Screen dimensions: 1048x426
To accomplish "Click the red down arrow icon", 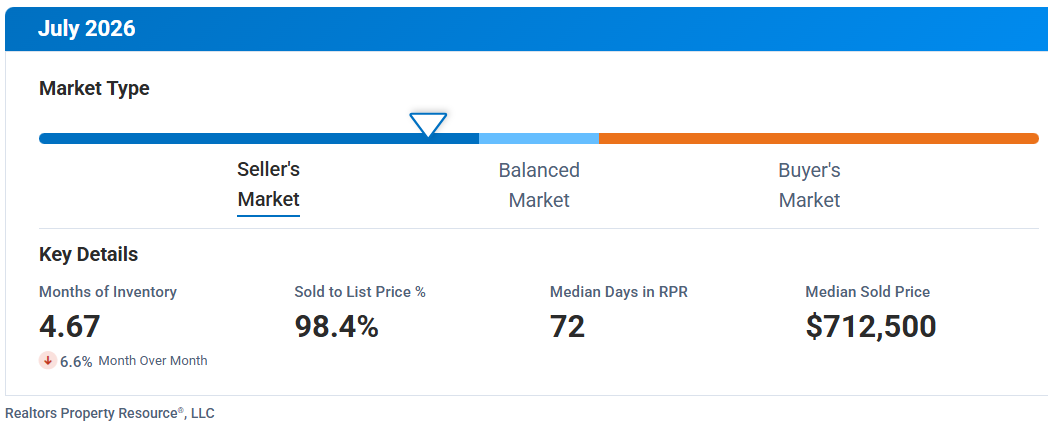I will coord(47,360).
